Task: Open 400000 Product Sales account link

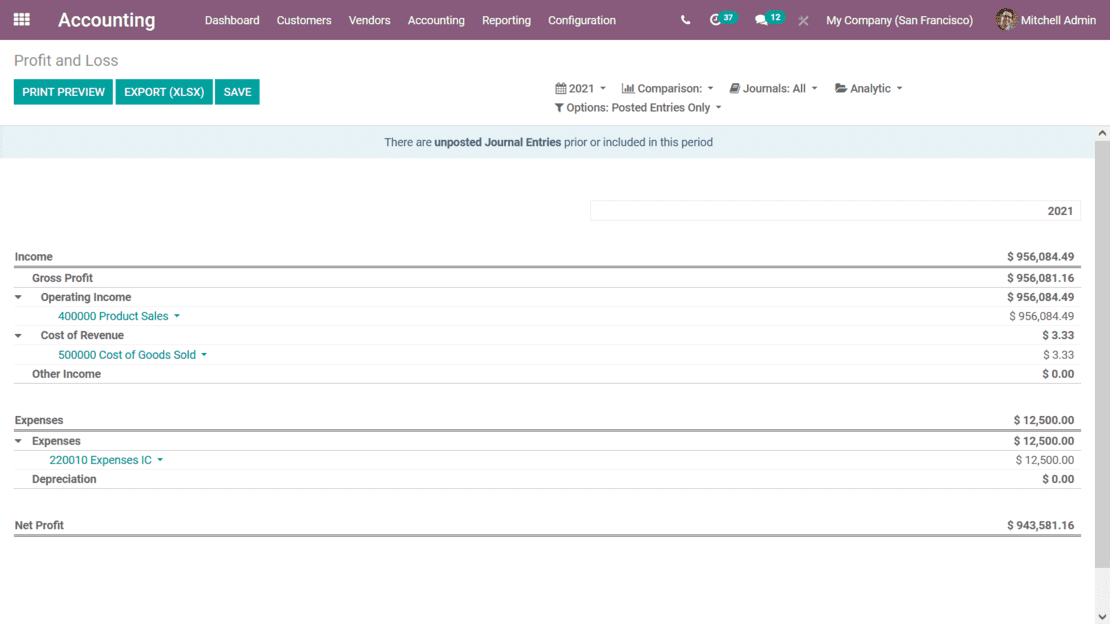Action: click(x=113, y=316)
